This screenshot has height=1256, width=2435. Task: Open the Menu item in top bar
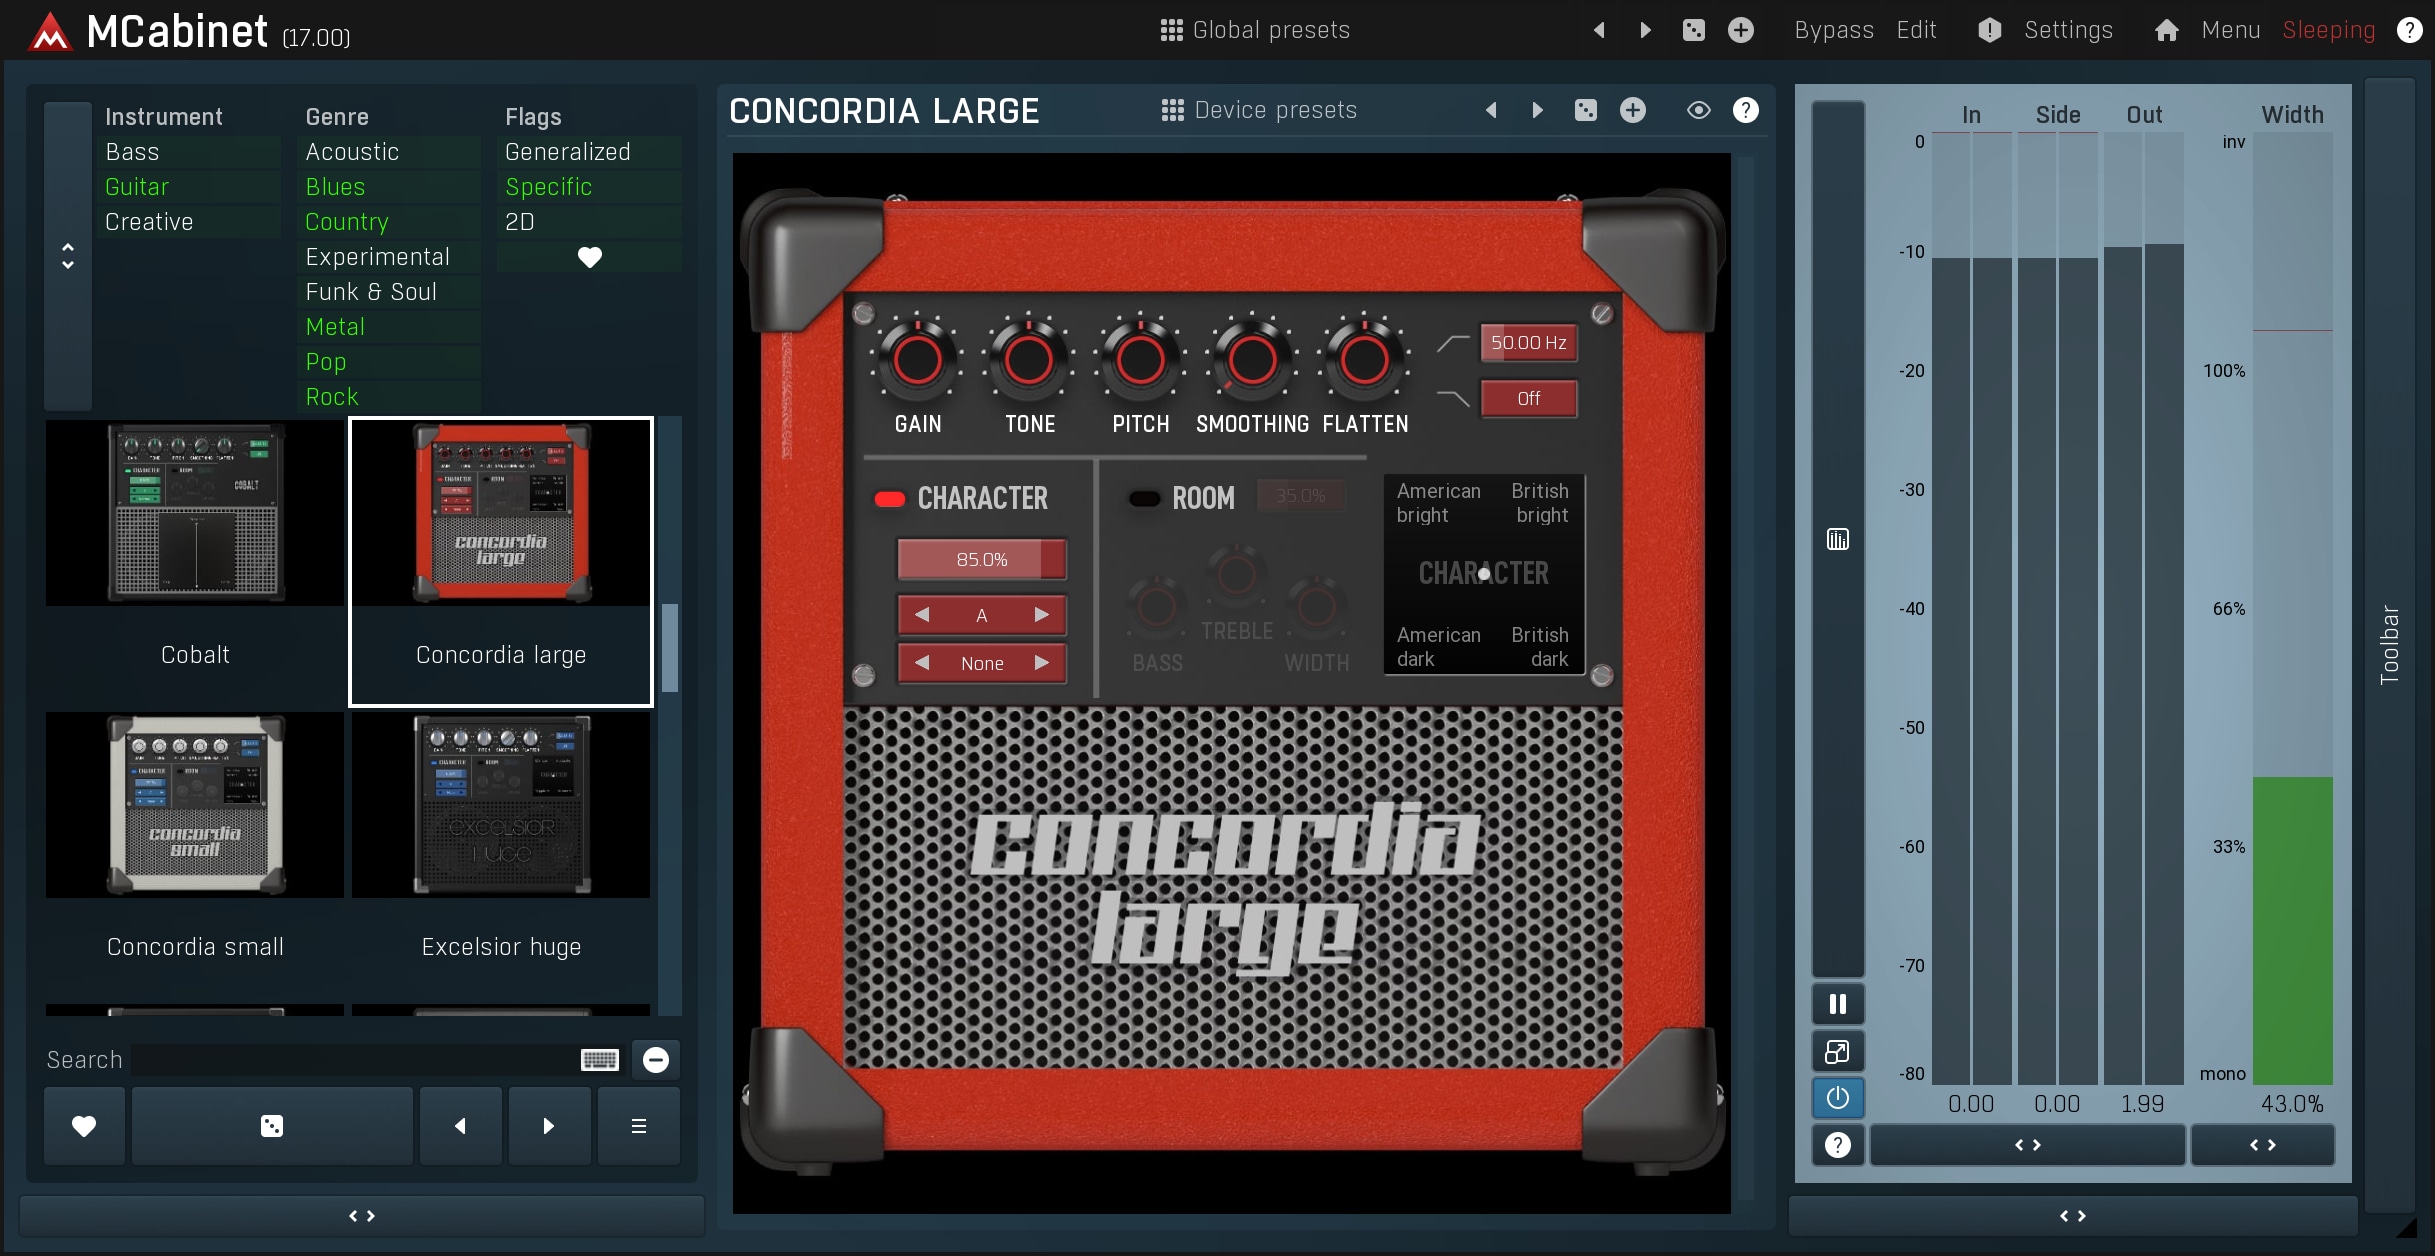[2229, 30]
